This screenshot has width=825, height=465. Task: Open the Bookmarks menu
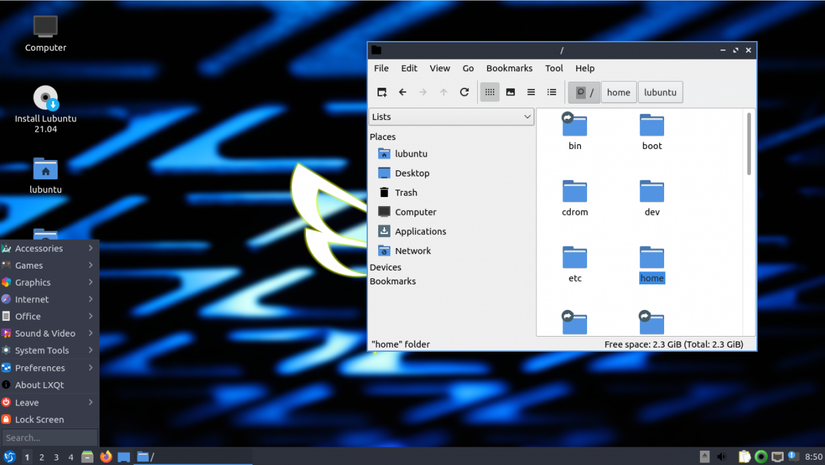pos(509,68)
